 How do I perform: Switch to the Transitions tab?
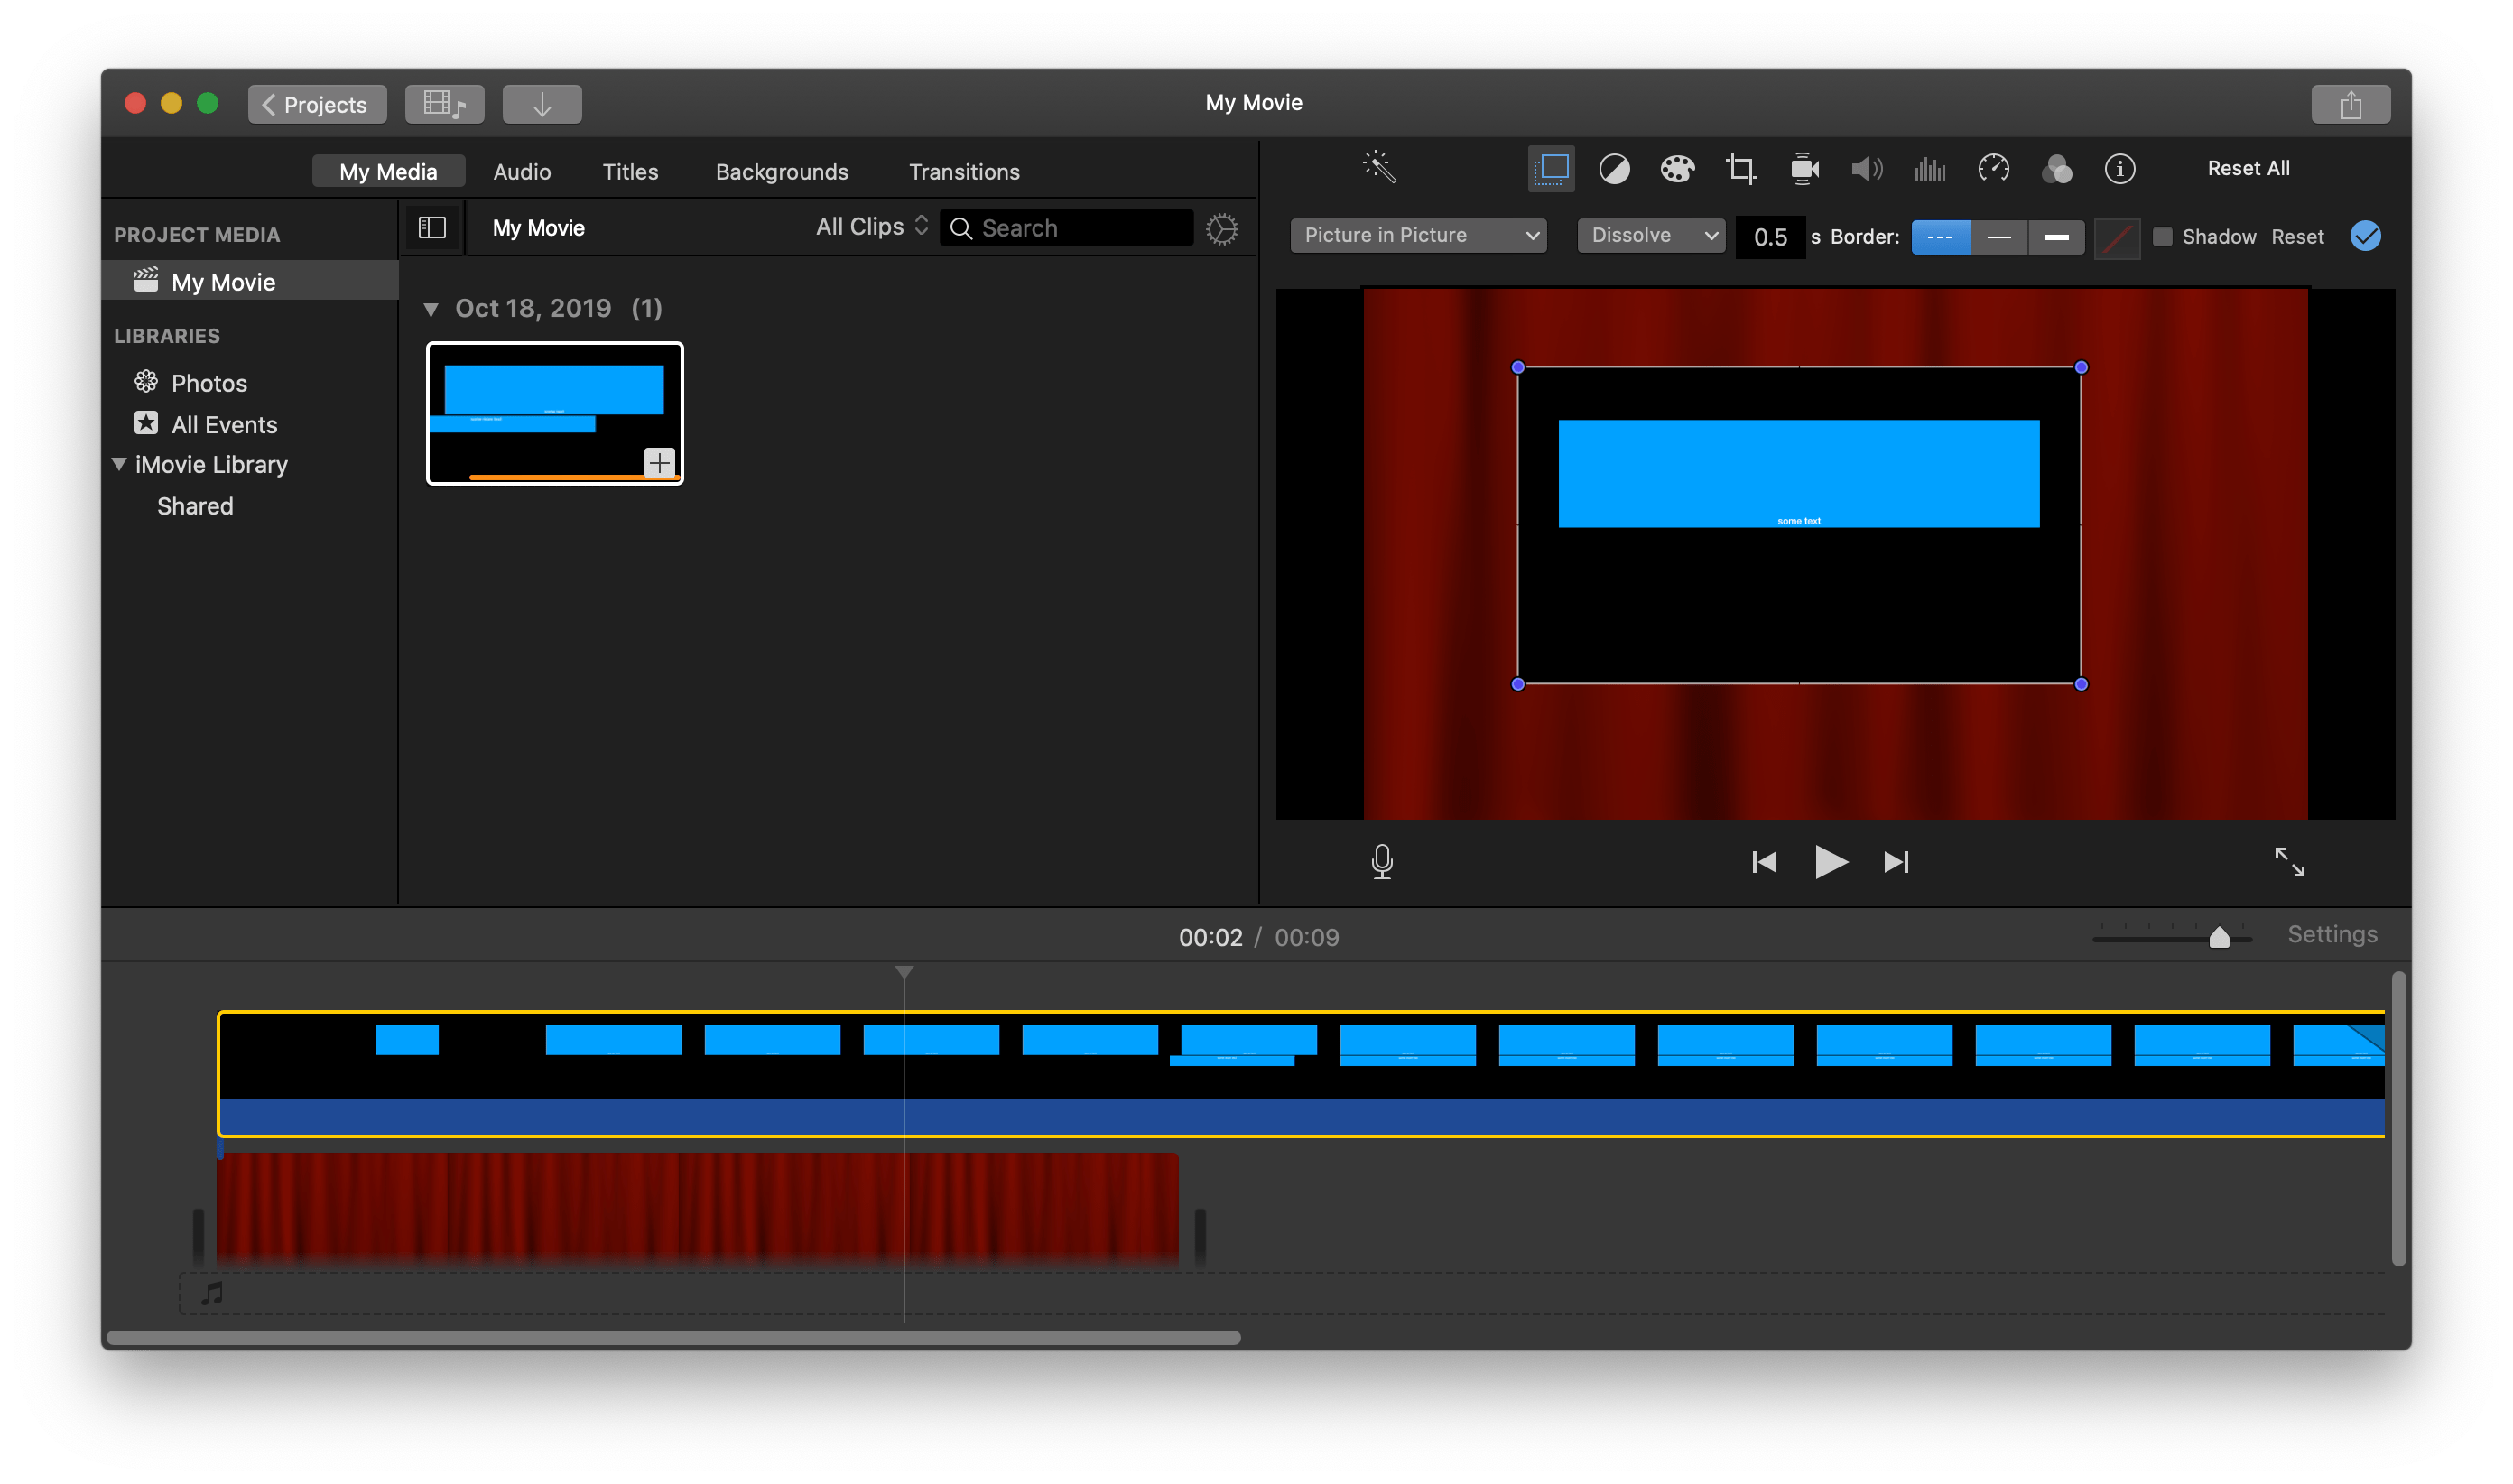coord(963,171)
